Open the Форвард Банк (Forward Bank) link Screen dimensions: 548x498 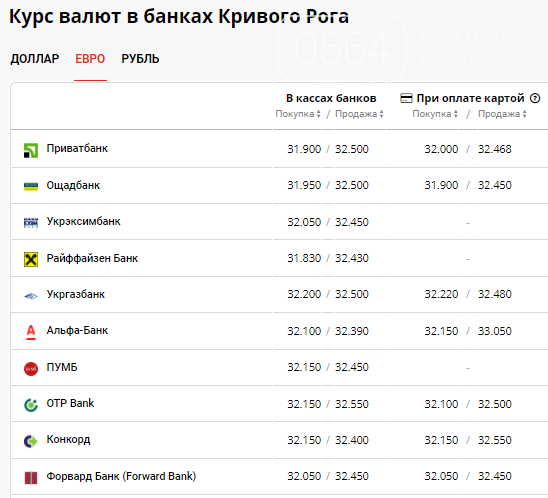[x=121, y=476]
